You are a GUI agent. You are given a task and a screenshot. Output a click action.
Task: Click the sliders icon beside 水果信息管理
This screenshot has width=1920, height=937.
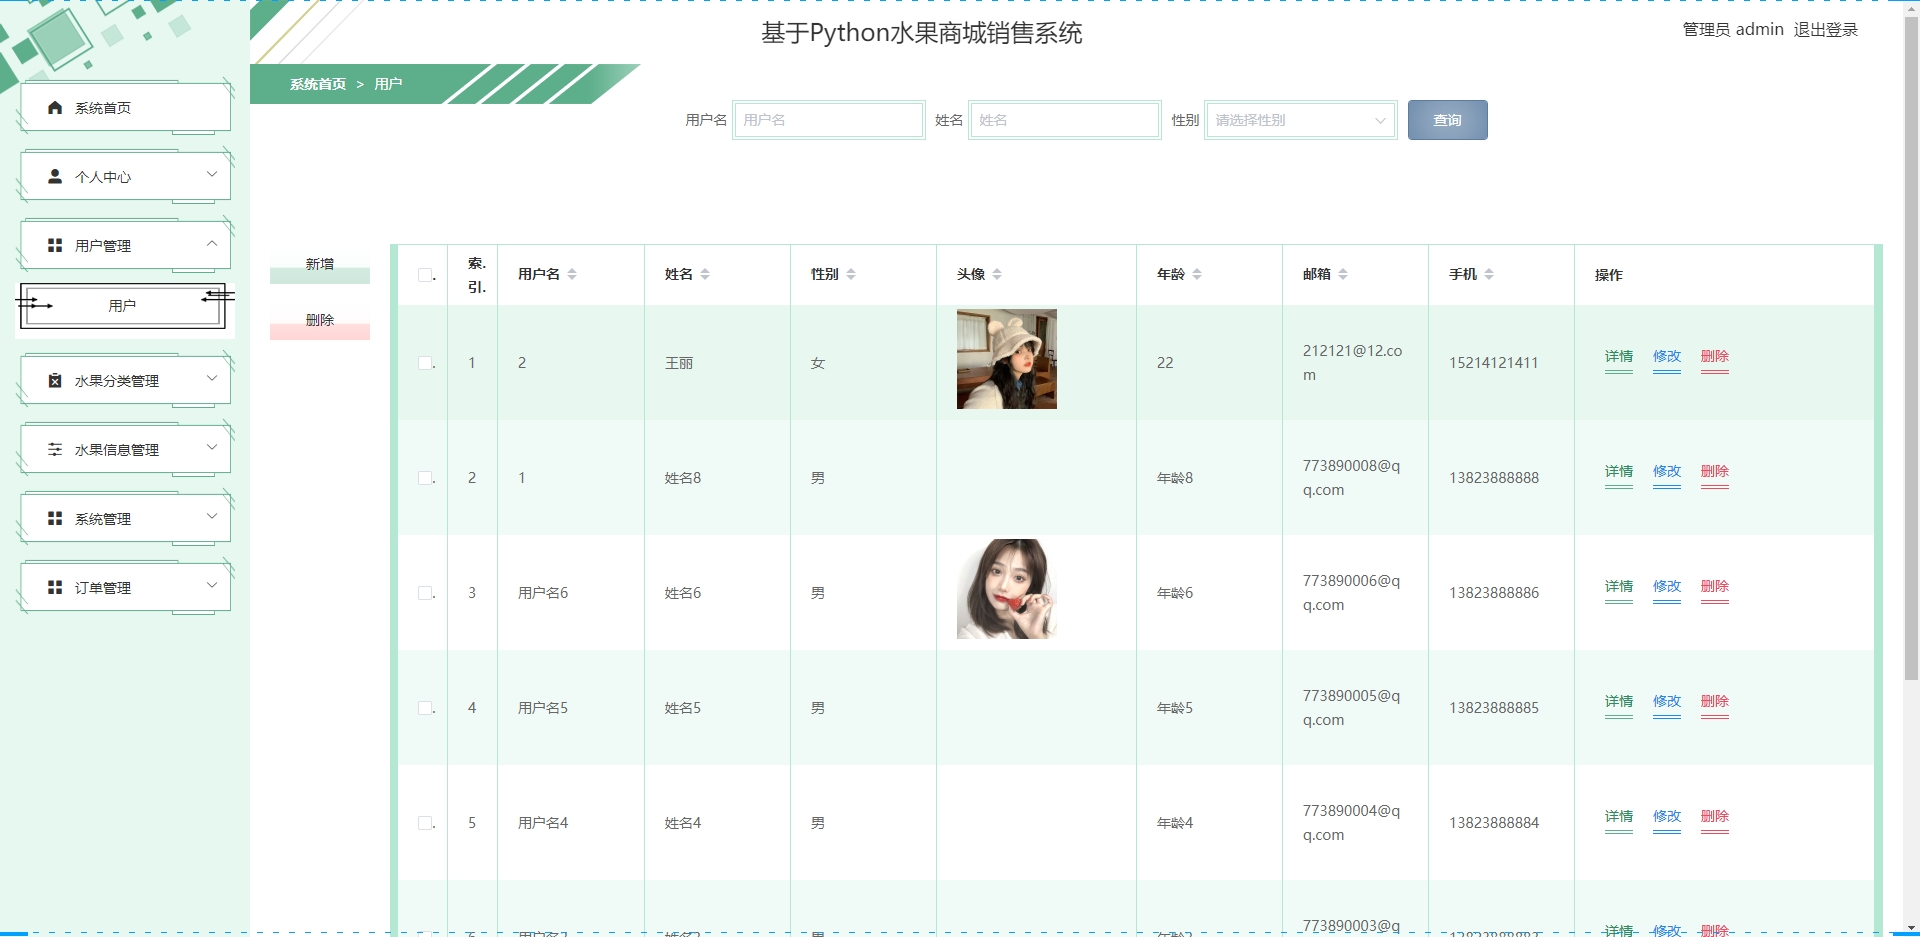(55, 449)
